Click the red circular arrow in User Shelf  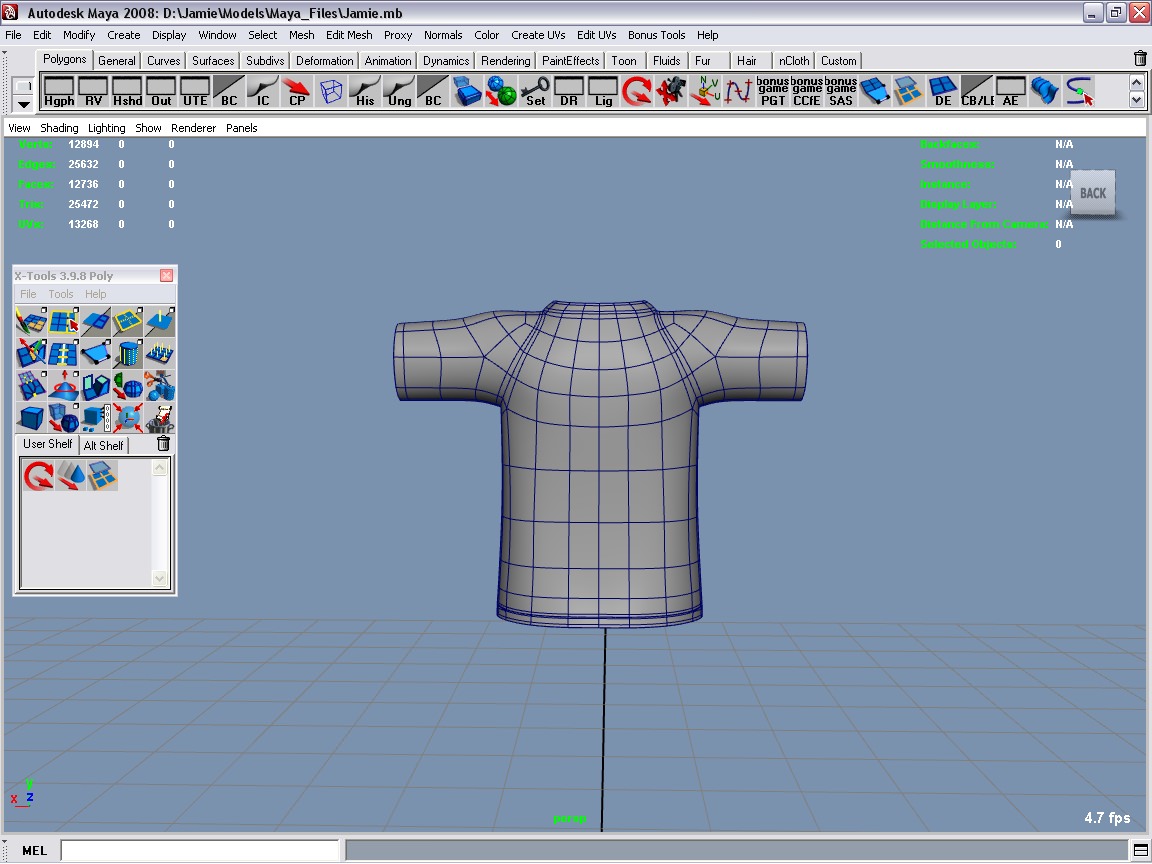coord(38,476)
